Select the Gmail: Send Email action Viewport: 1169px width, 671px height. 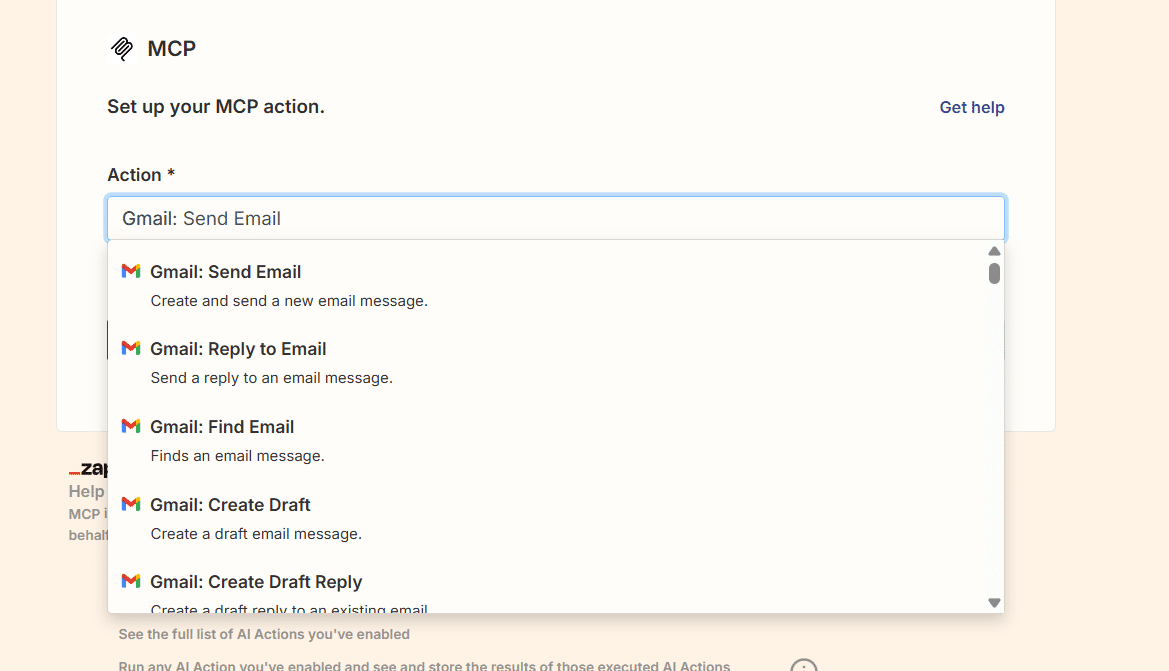(x=225, y=272)
